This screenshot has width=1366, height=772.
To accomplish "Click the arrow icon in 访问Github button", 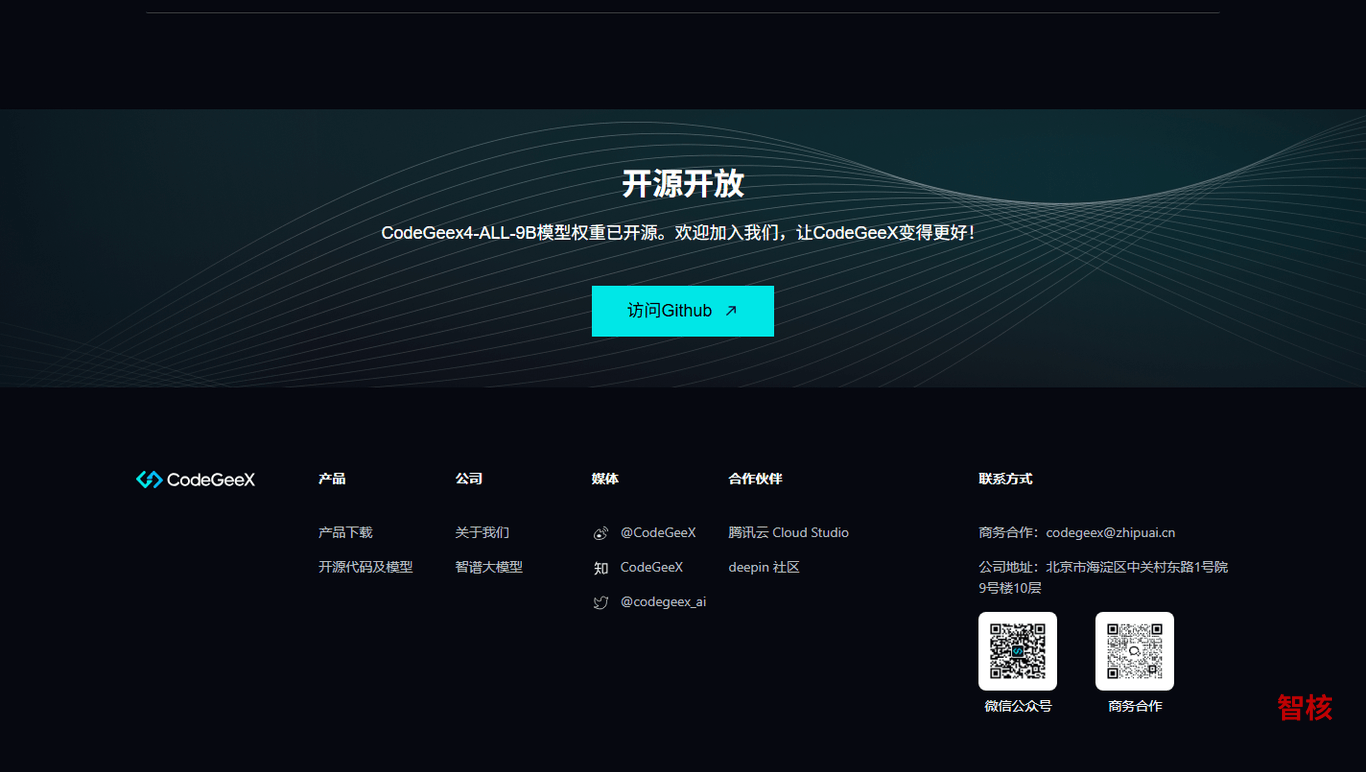I will (731, 311).
